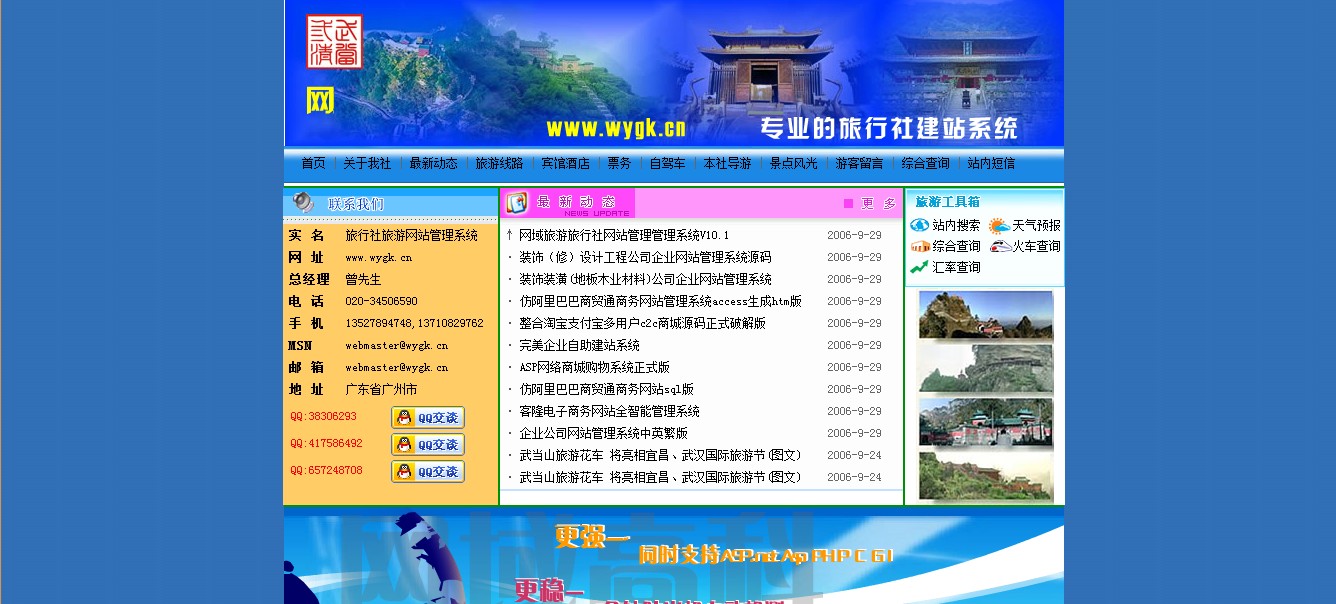Image resolution: width=1336 pixels, height=604 pixels.
Task: Click the www.wygk.cn banner text
Action: click(616, 128)
